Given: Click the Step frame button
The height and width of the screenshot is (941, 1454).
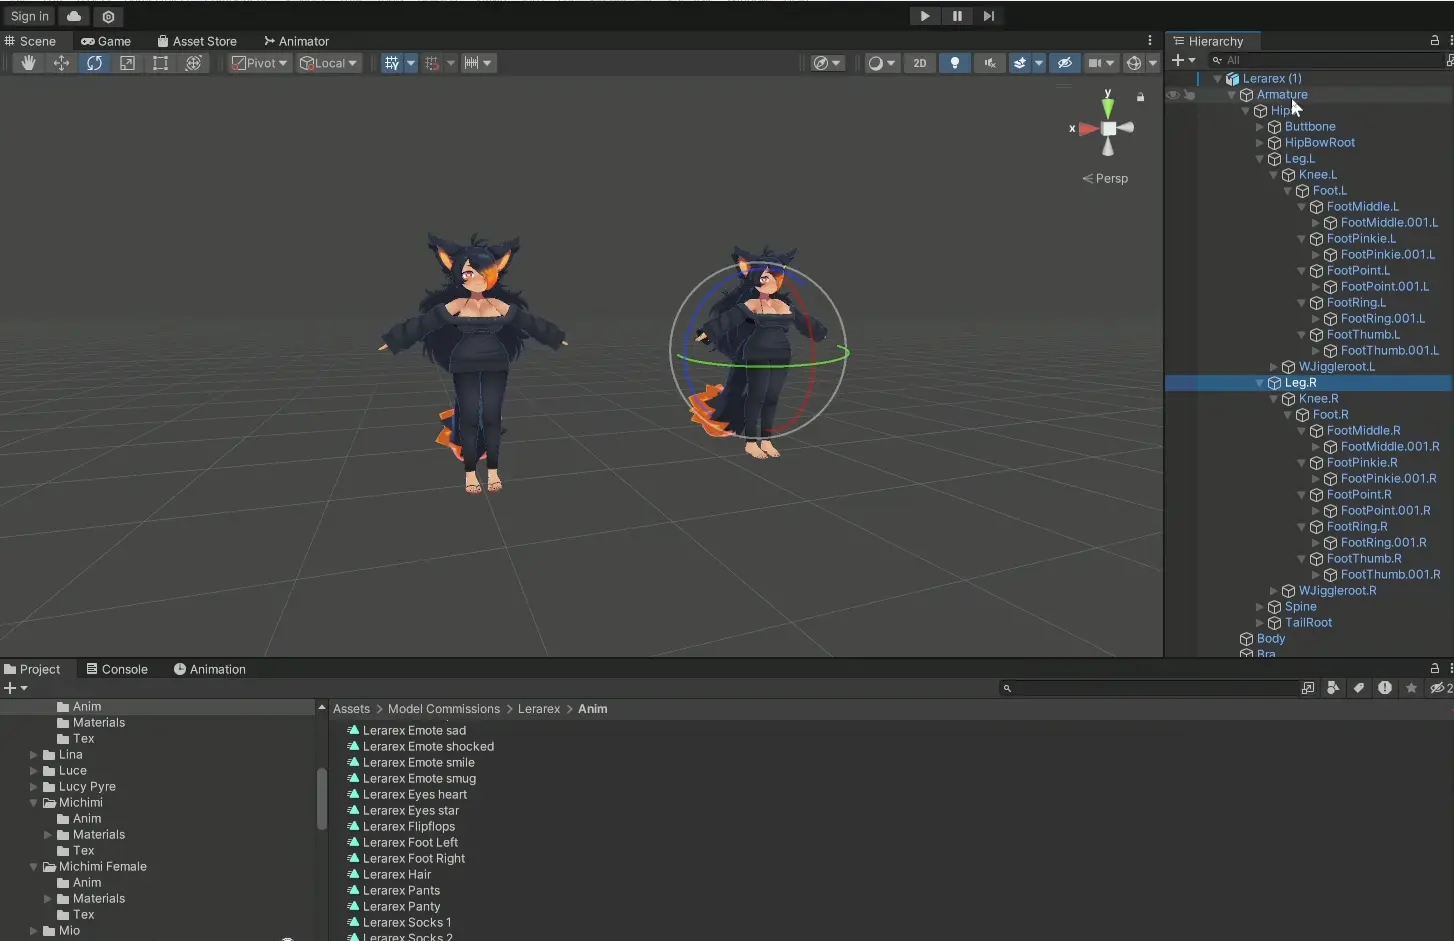Looking at the screenshot, I should (989, 16).
